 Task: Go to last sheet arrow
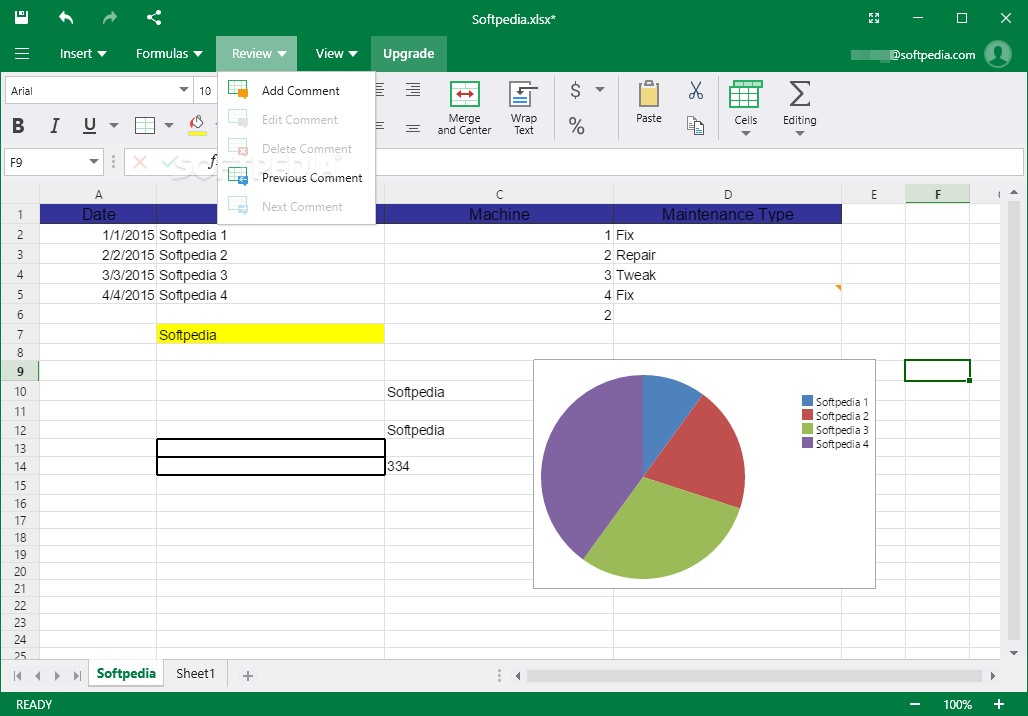click(x=77, y=675)
